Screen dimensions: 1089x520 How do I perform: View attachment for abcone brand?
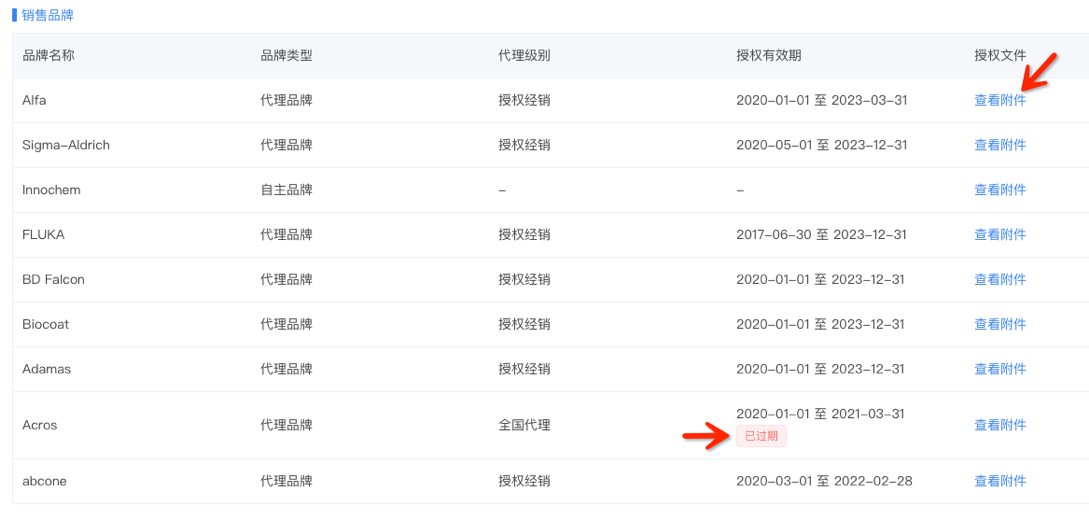pos(1000,481)
